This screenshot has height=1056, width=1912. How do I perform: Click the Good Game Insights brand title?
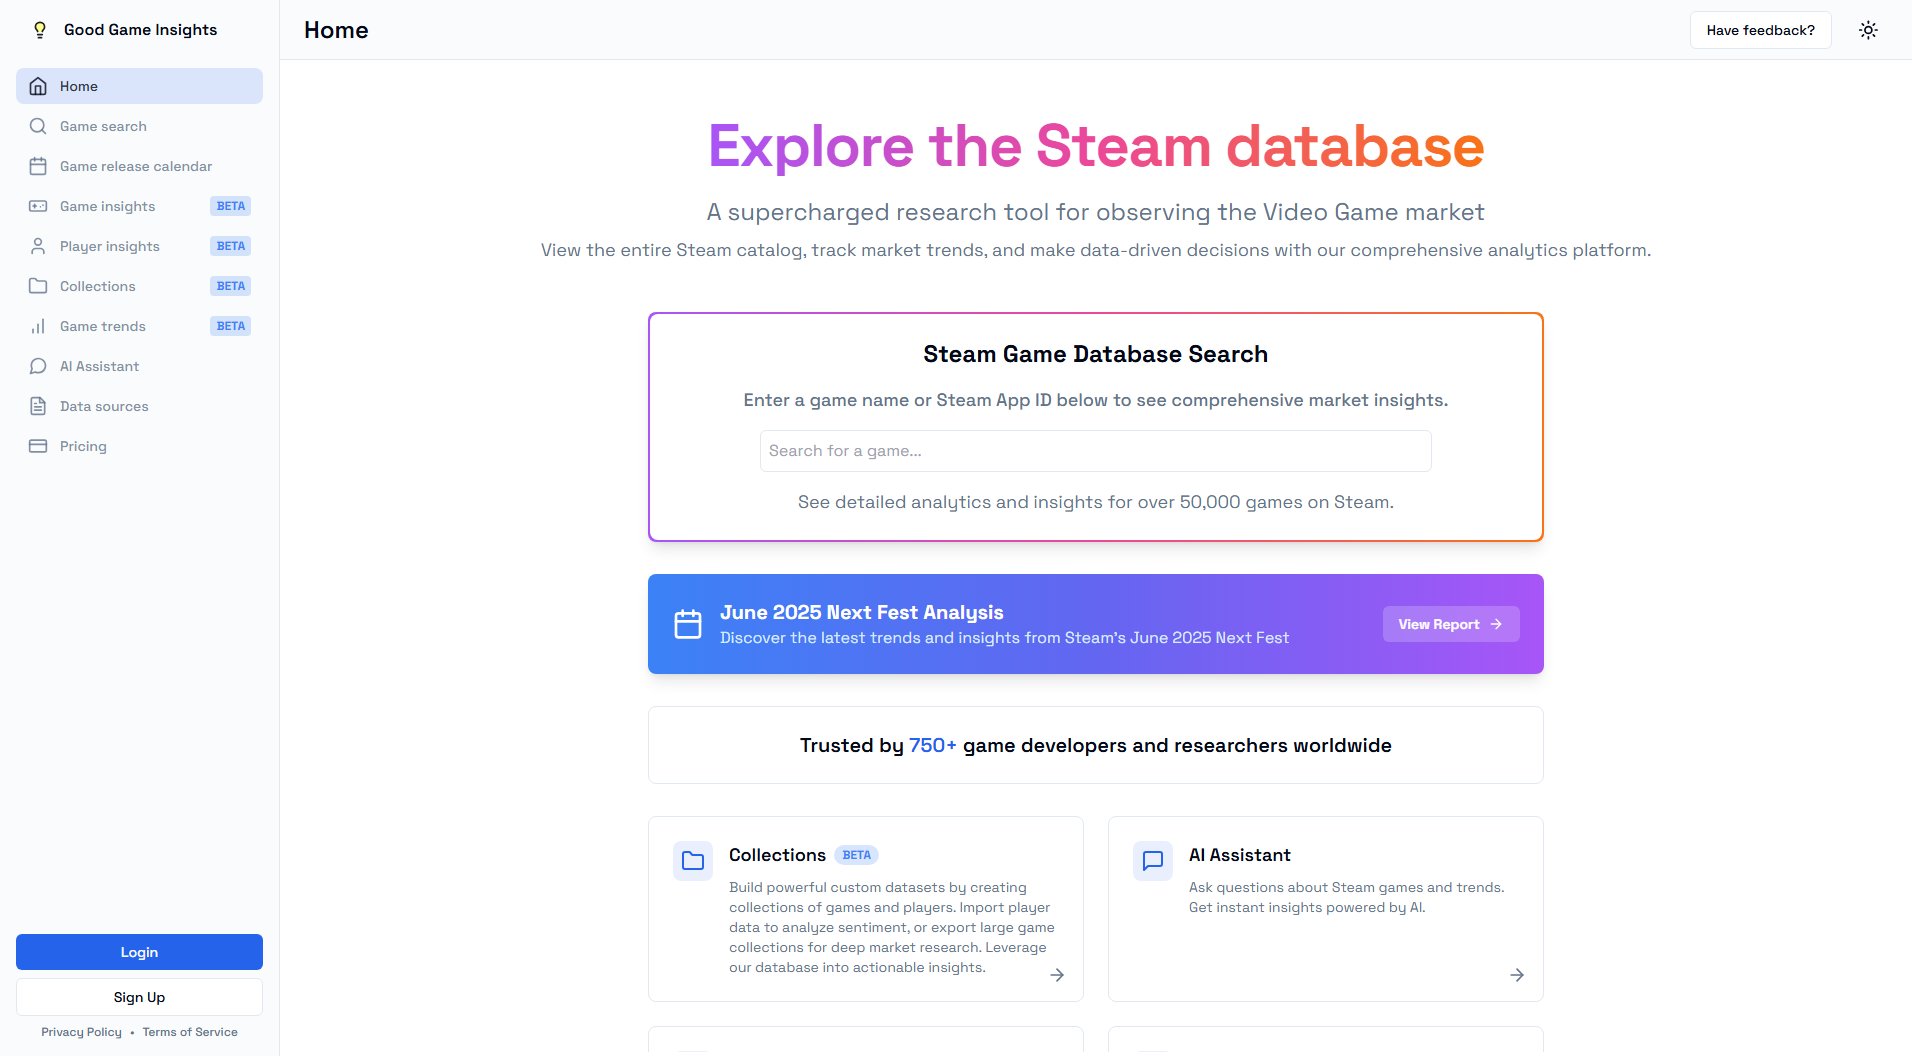point(140,30)
